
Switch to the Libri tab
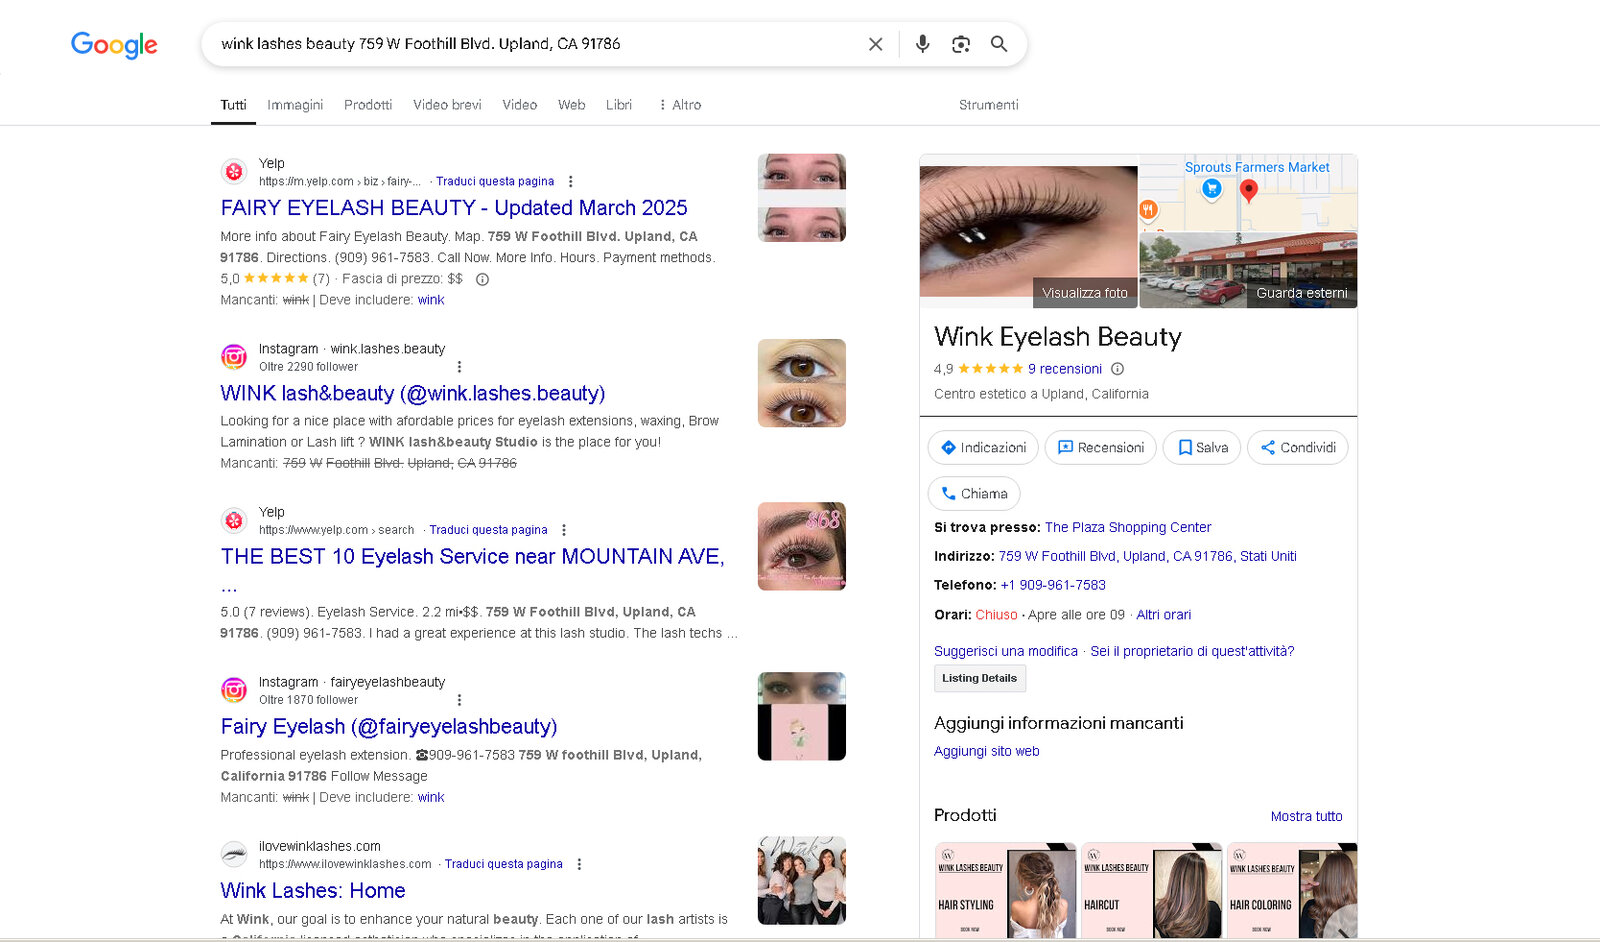click(618, 105)
